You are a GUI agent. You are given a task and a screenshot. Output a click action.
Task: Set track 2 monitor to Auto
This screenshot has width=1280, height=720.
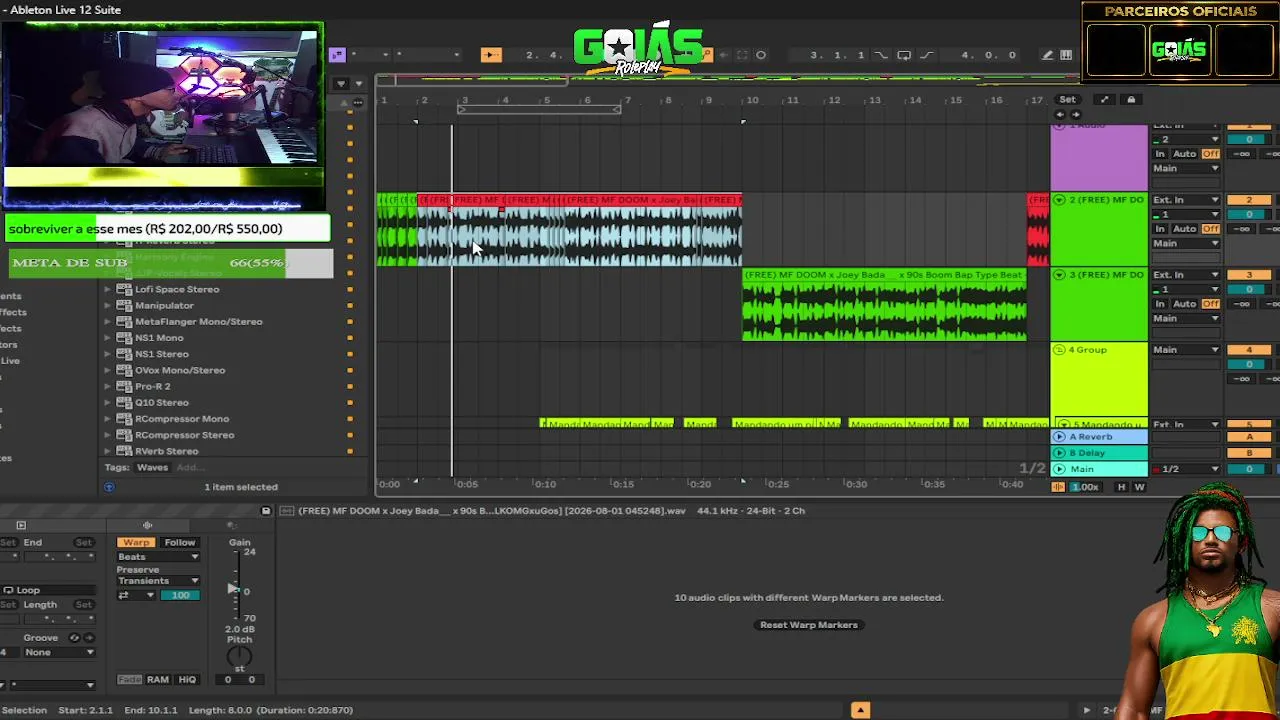(1184, 229)
